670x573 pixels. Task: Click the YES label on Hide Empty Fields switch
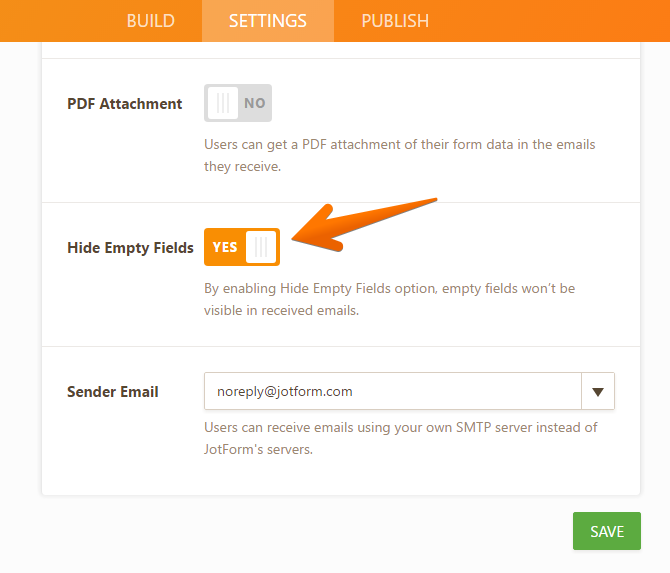tap(225, 247)
